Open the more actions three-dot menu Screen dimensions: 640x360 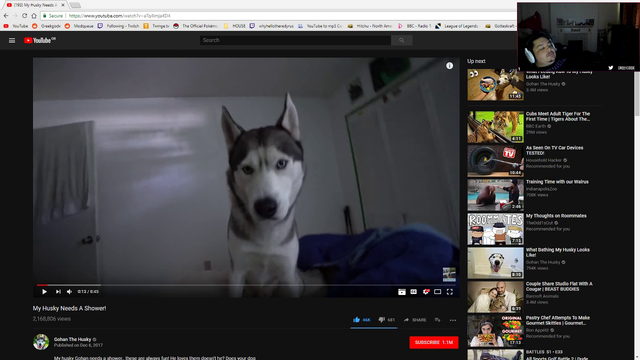click(x=453, y=320)
